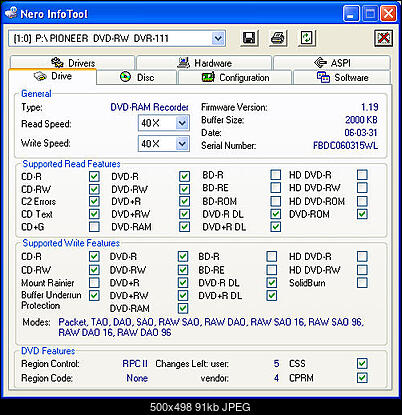Viewport: 402px width, 415px height.
Task: Click vendor changes left value 4
Action: point(276,378)
